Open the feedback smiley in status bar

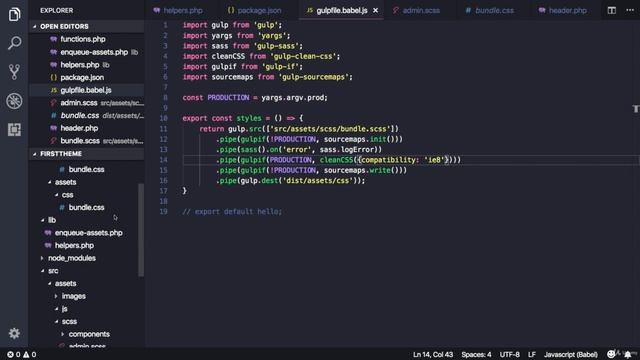(611, 354)
